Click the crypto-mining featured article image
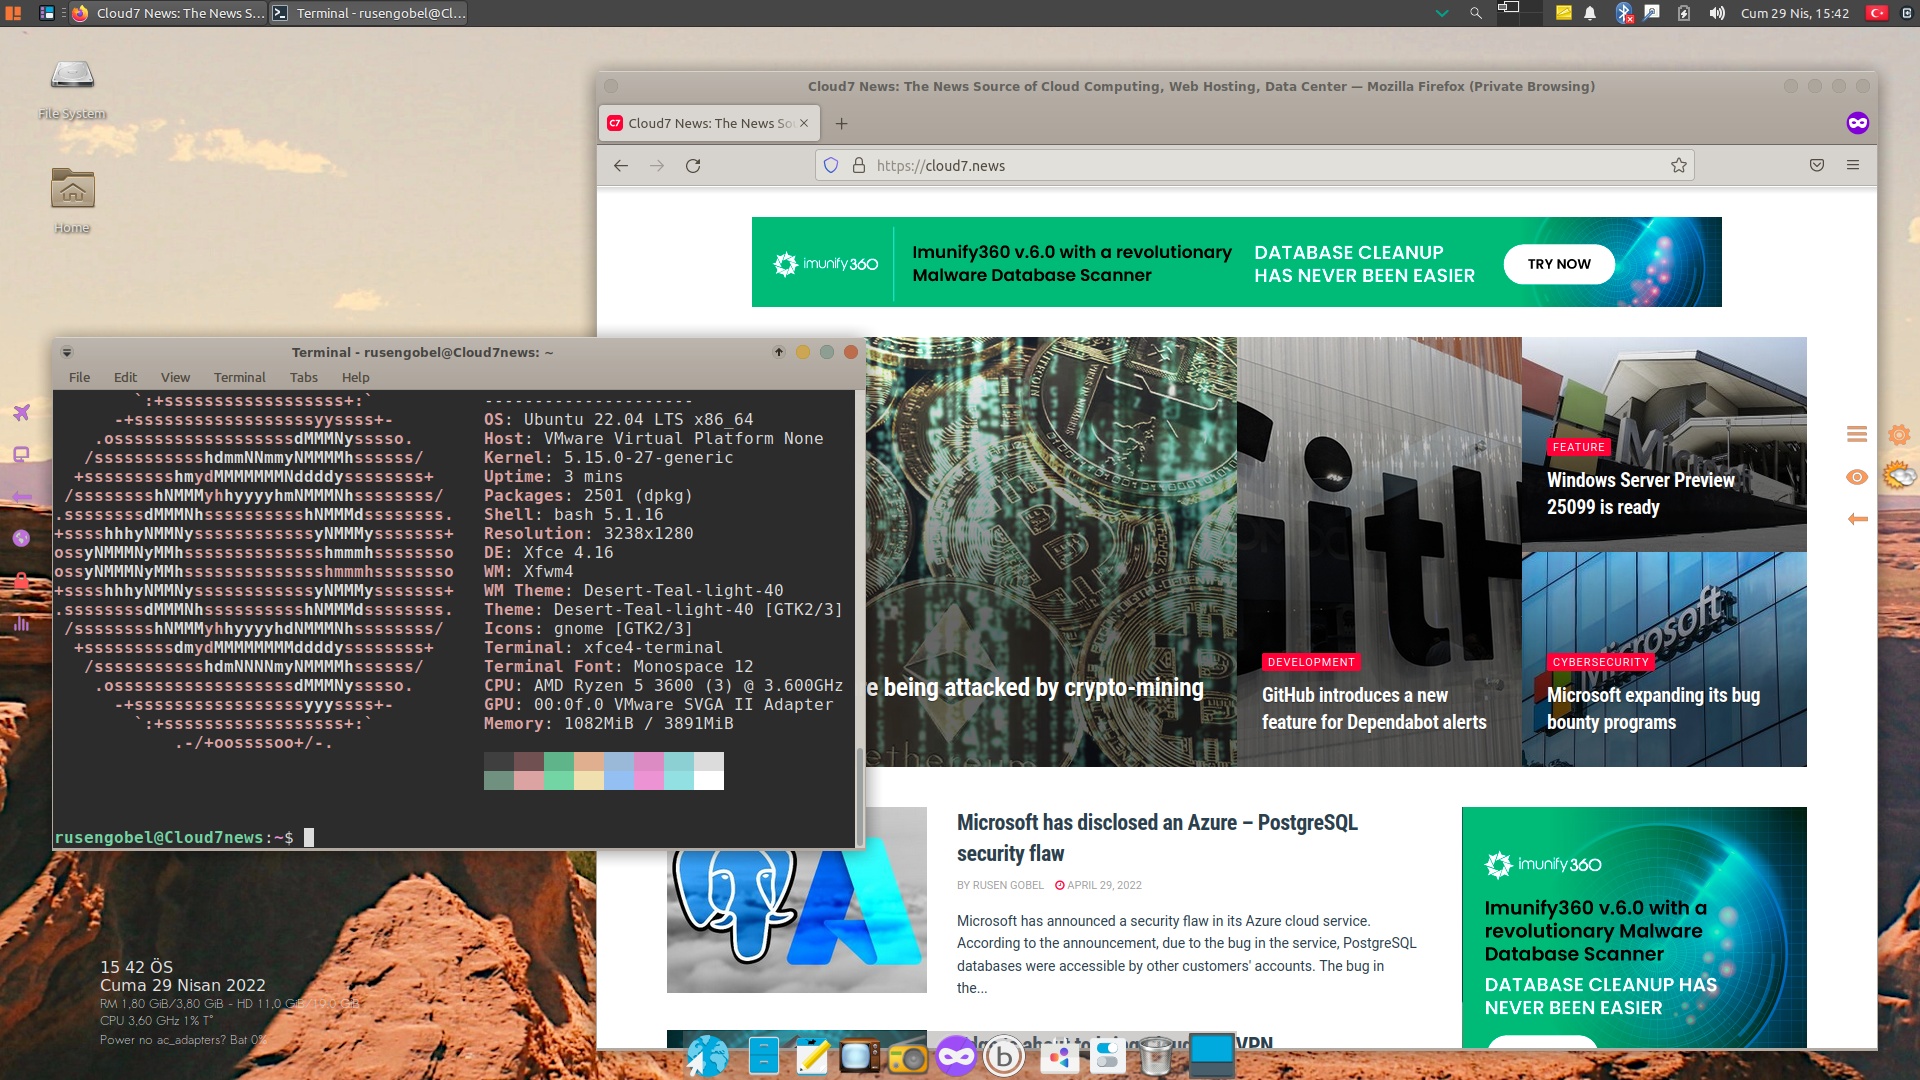Viewport: 1920px width, 1080px height. tap(1050, 550)
